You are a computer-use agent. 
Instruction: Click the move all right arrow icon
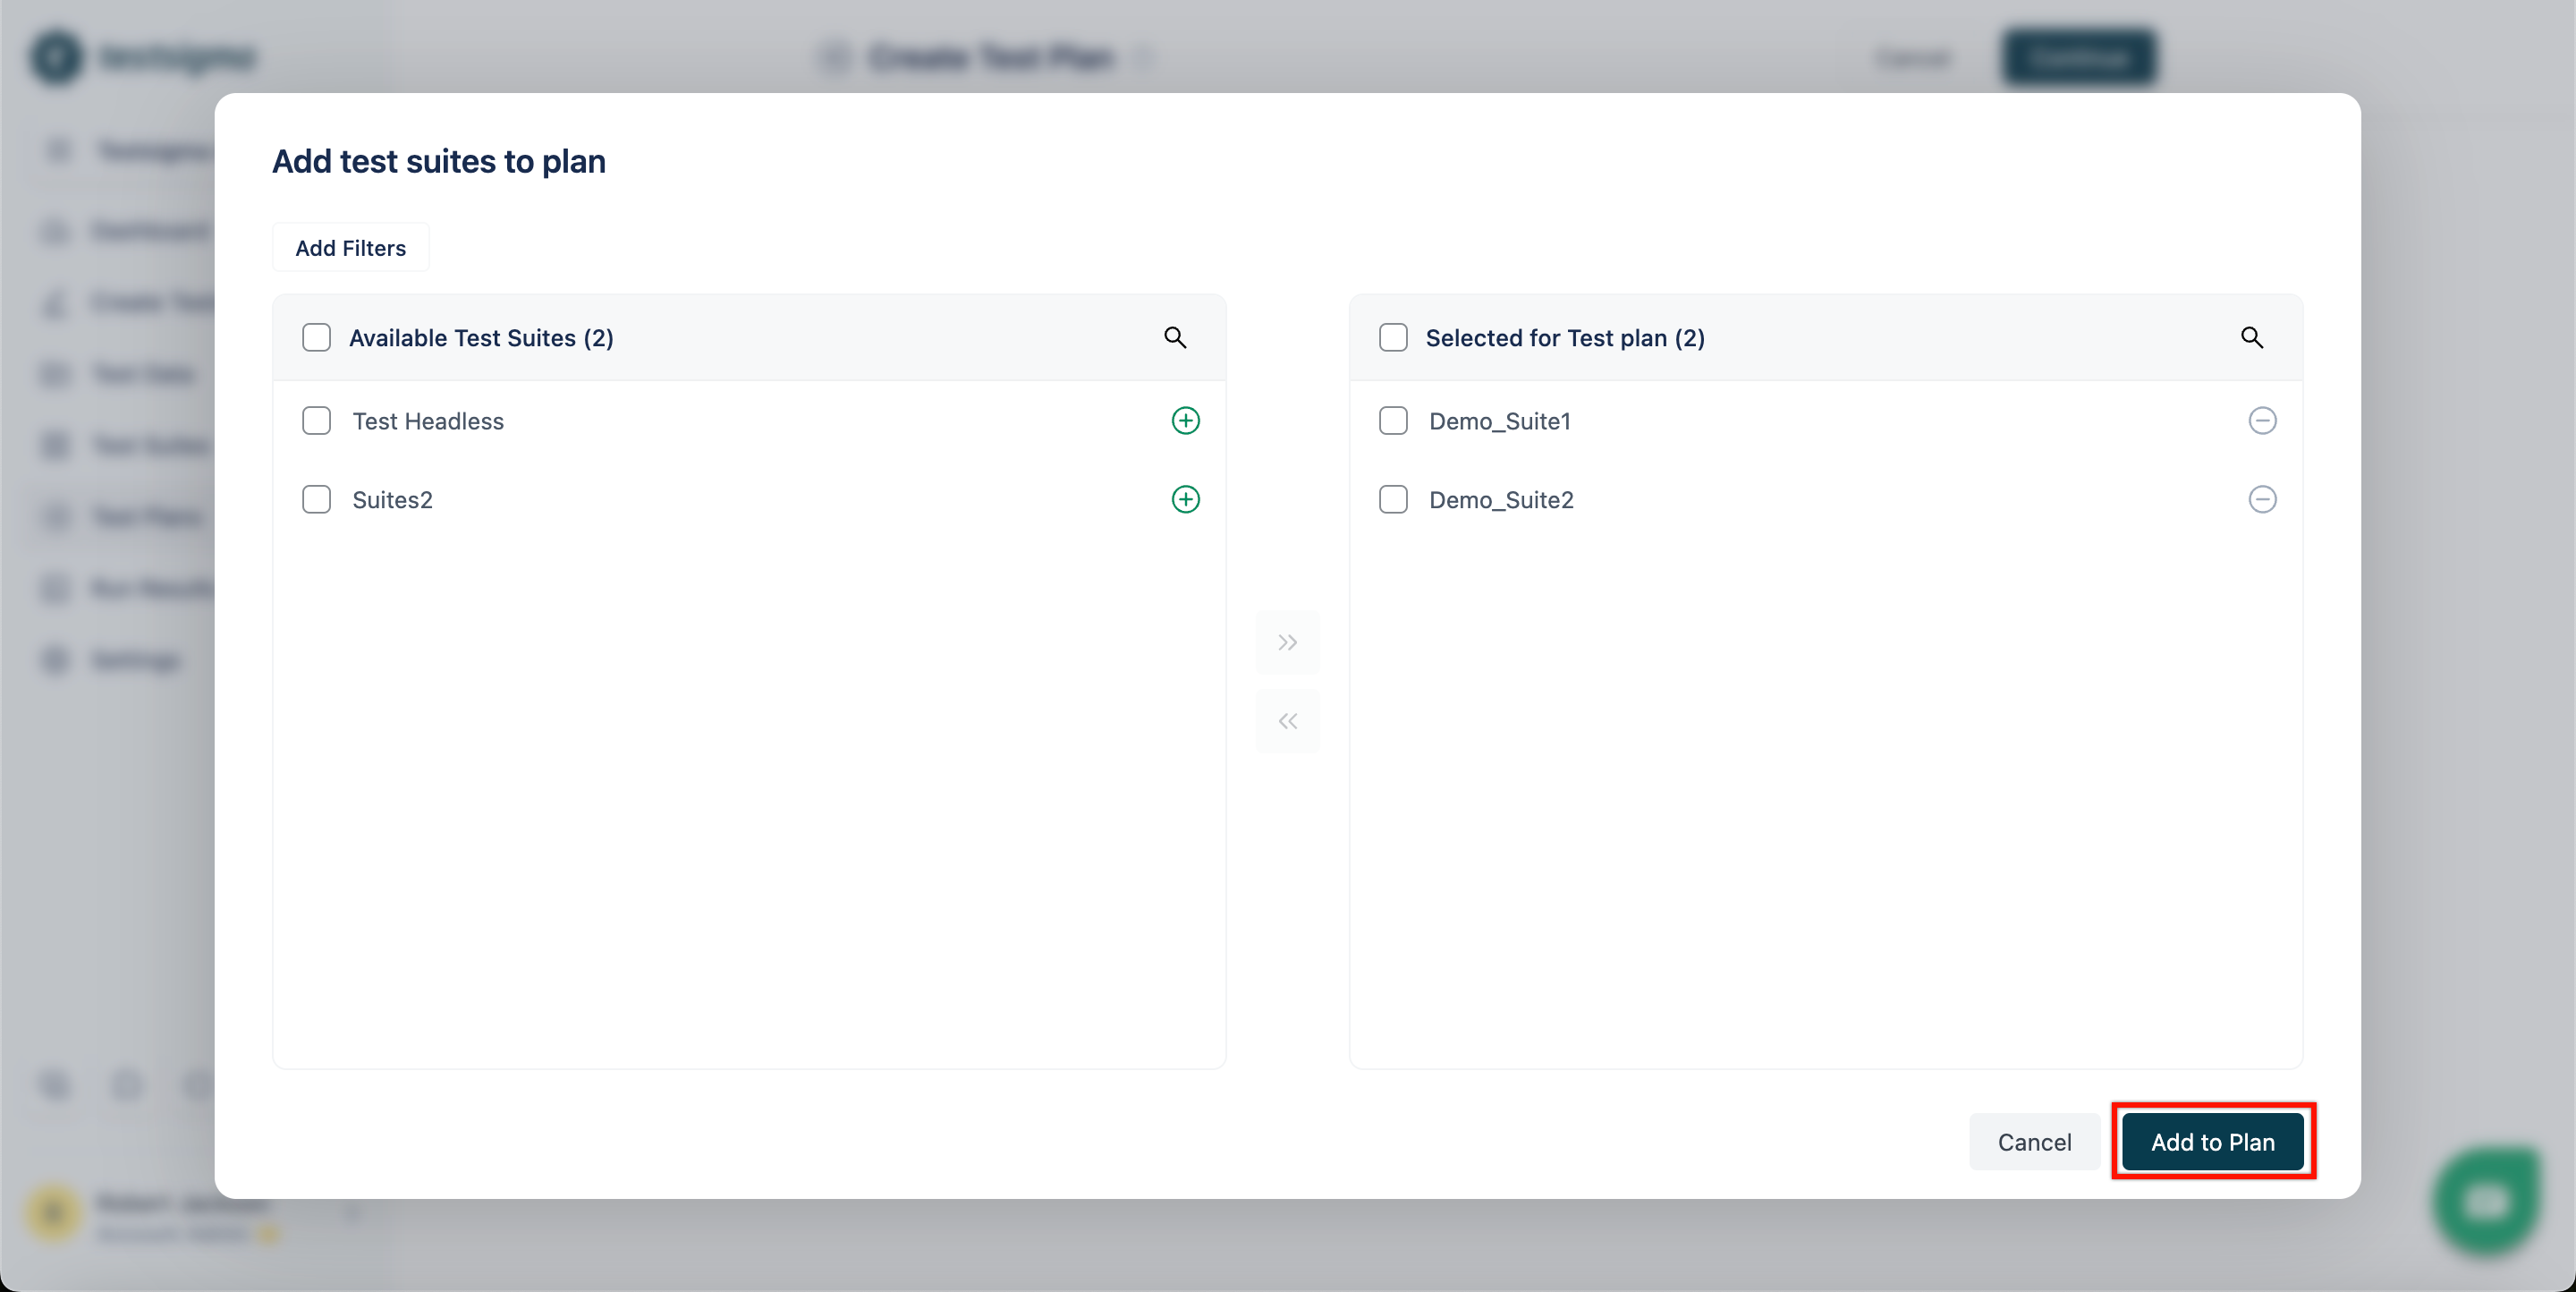(x=1288, y=642)
